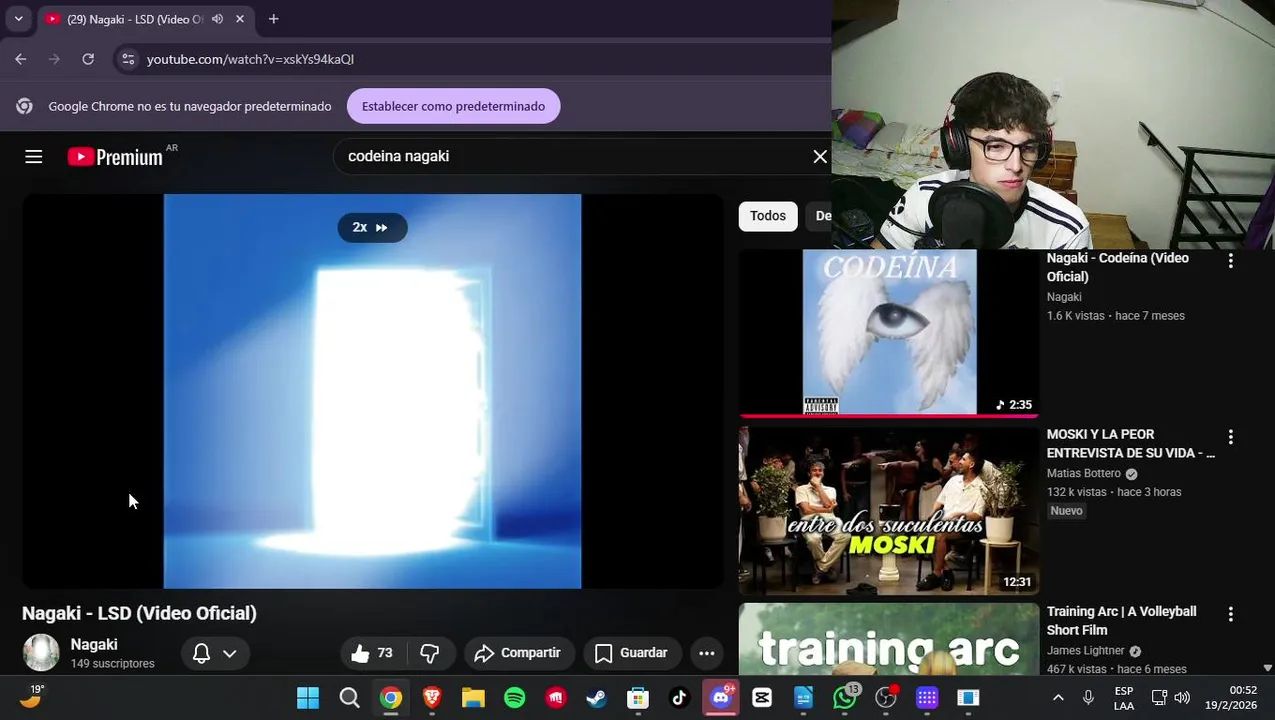The width and height of the screenshot is (1275, 720).
Task: Open the three-dot more actions menu under the video
Action: tap(706, 653)
